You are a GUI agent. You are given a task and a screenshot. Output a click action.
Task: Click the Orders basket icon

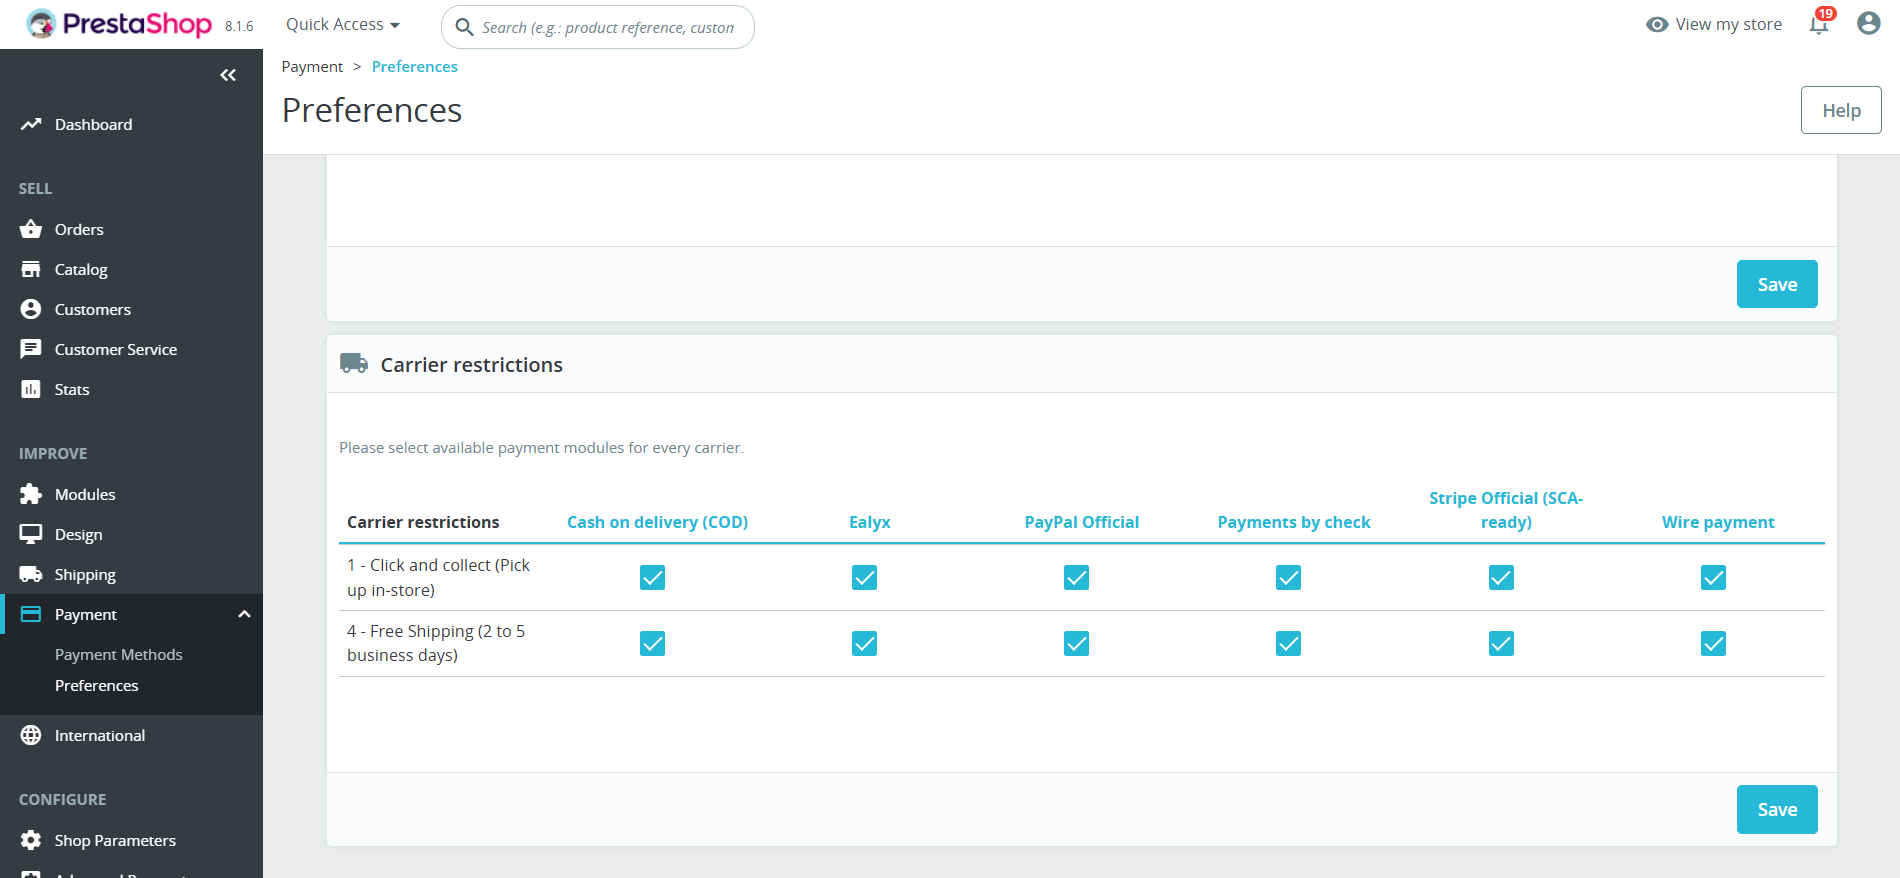point(31,229)
